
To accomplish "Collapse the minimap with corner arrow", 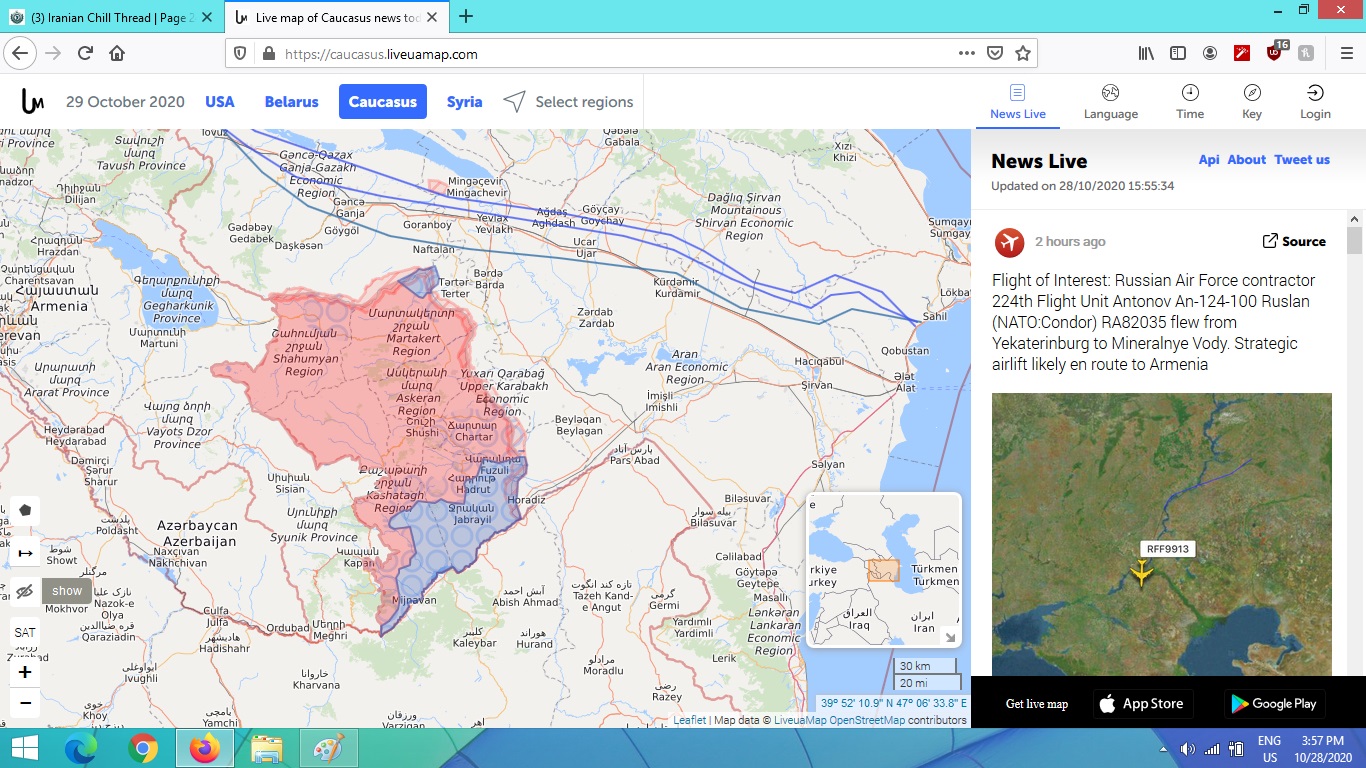I will [950, 637].
